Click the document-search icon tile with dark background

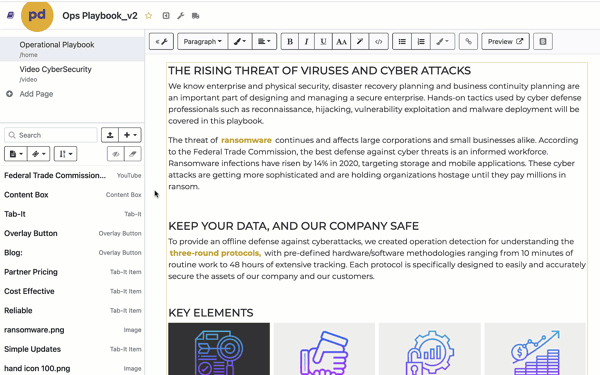(x=219, y=349)
